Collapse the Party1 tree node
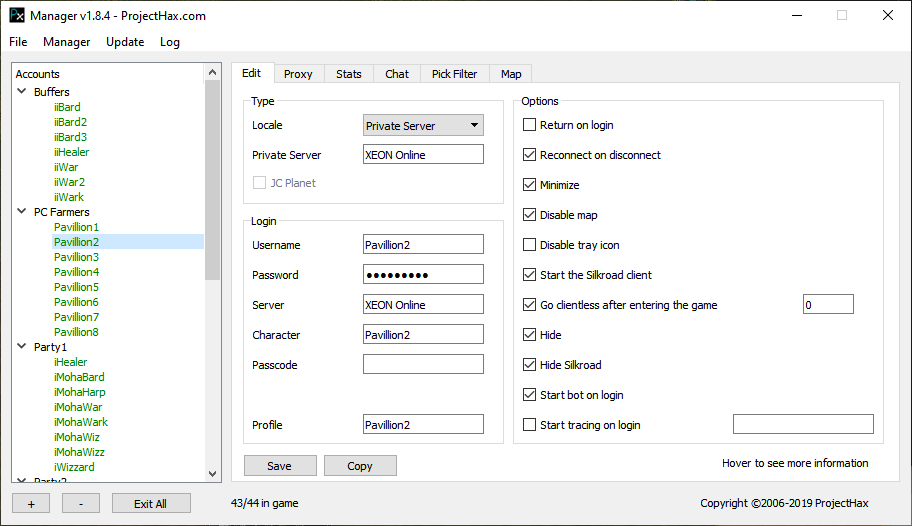Screen dimensions: 912x526 (22, 347)
